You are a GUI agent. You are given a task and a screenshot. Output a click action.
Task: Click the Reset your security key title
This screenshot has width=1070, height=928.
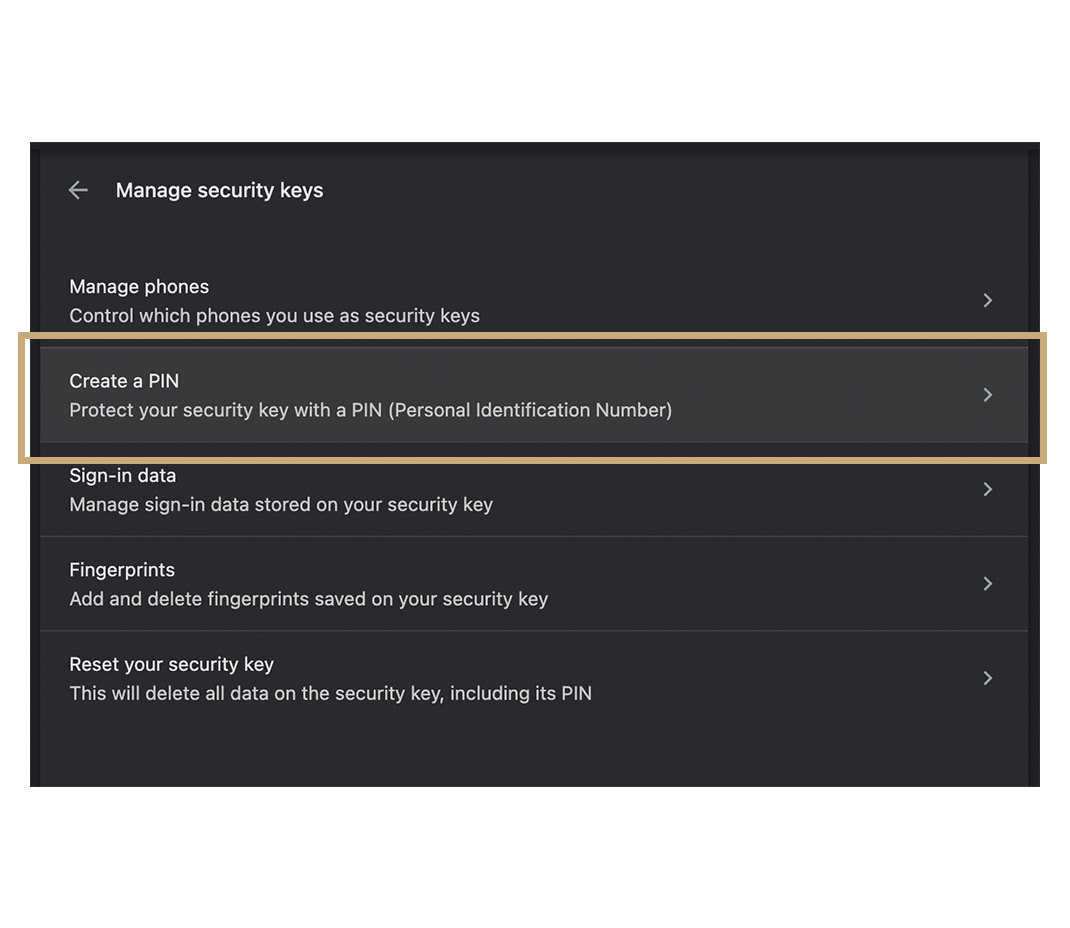click(x=171, y=665)
